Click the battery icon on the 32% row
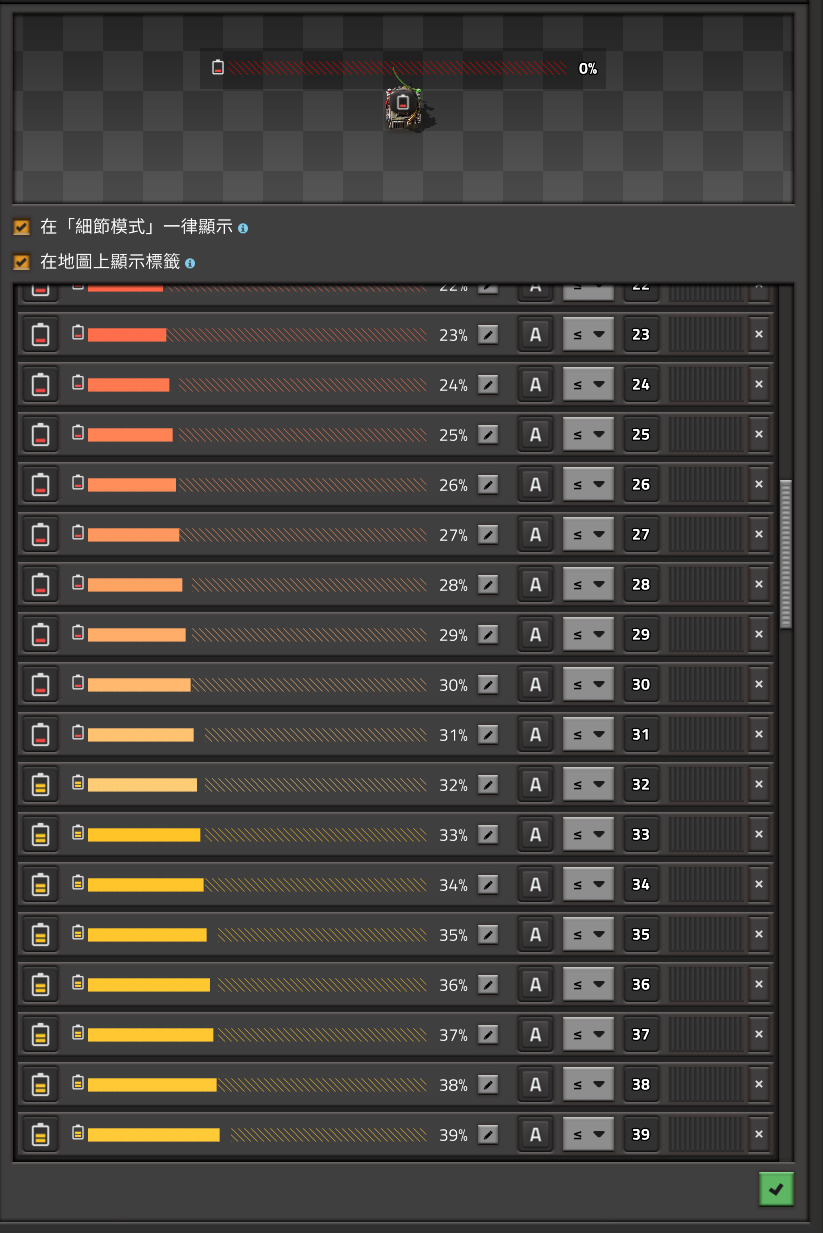This screenshot has width=823, height=1233. [41, 784]
